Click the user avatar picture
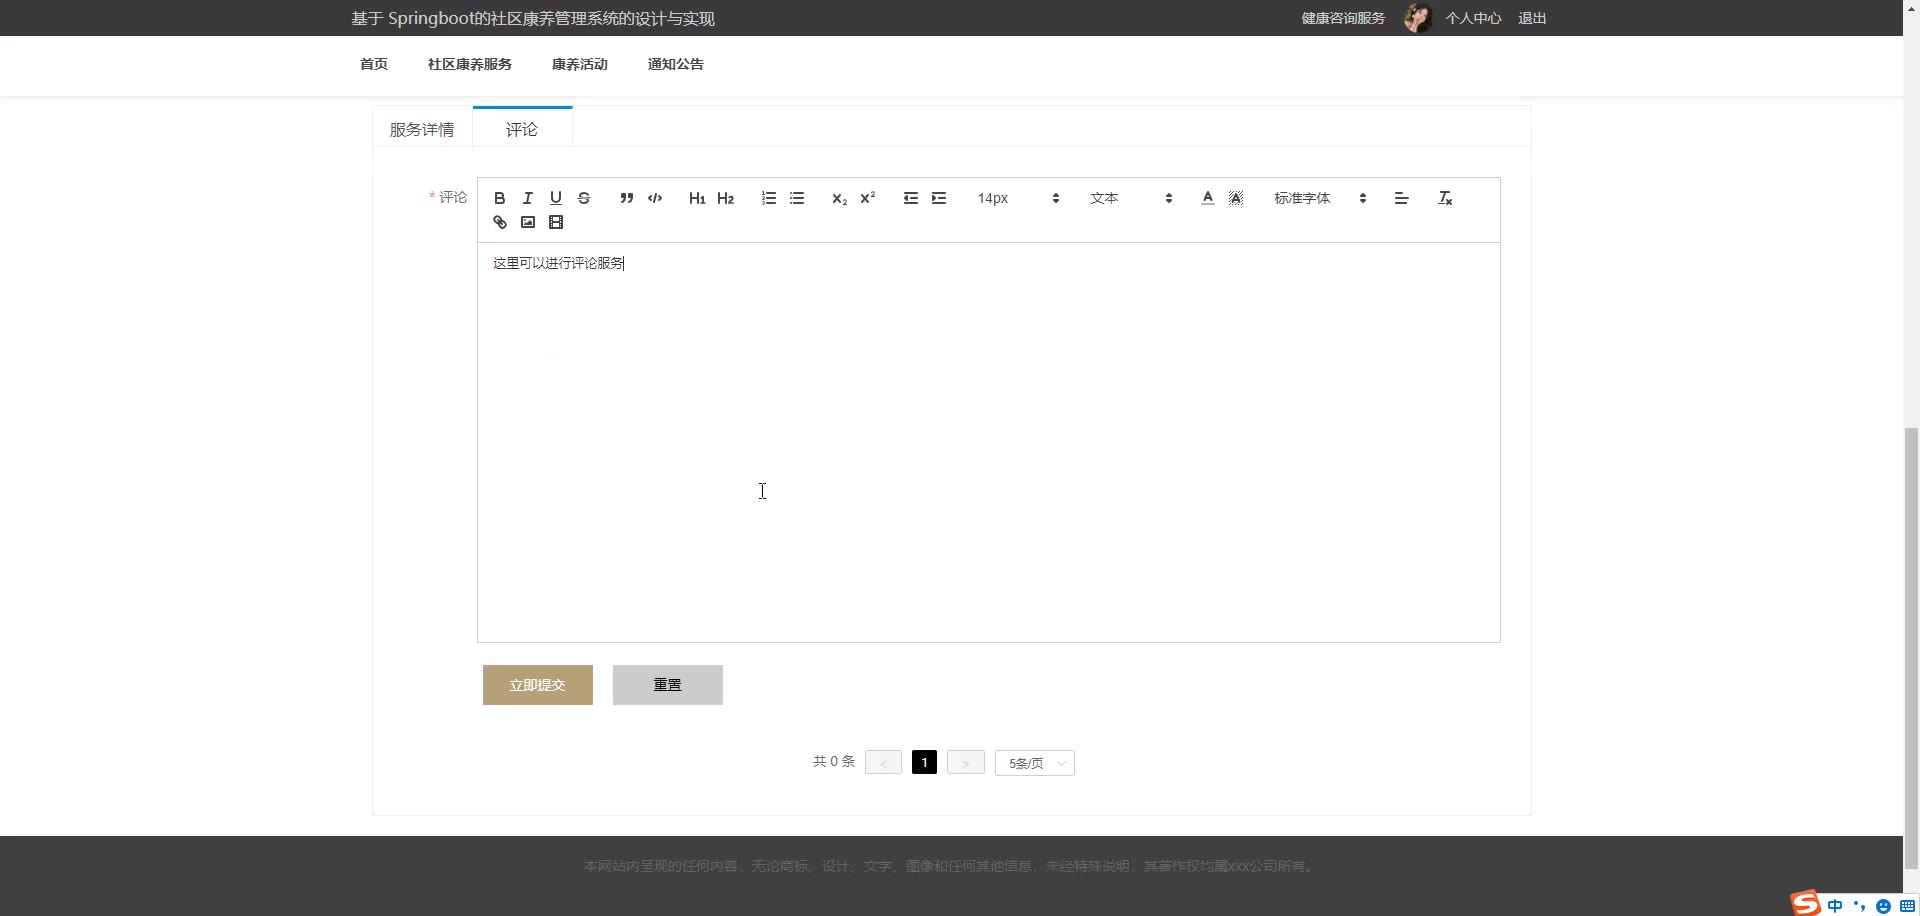1920x916 pixels. [x=1417, y=18]
